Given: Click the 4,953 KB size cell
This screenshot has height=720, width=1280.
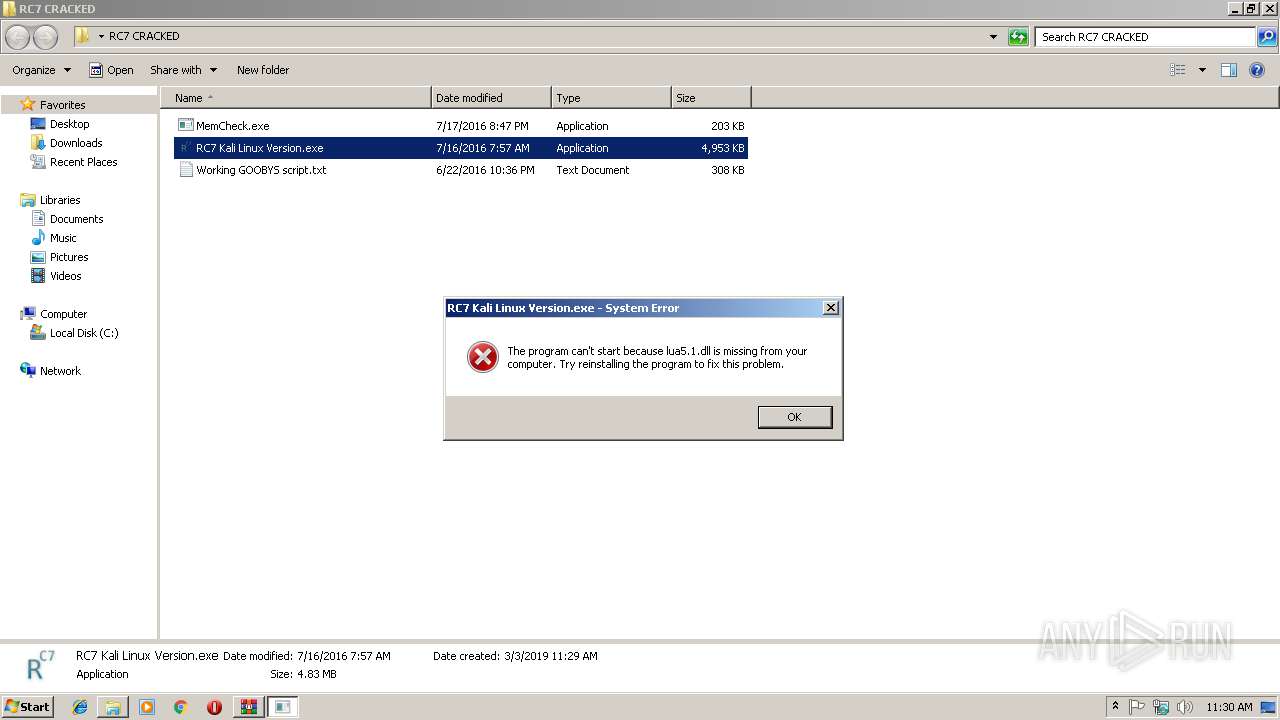Looking at the screenshot, I should [723, 148].
